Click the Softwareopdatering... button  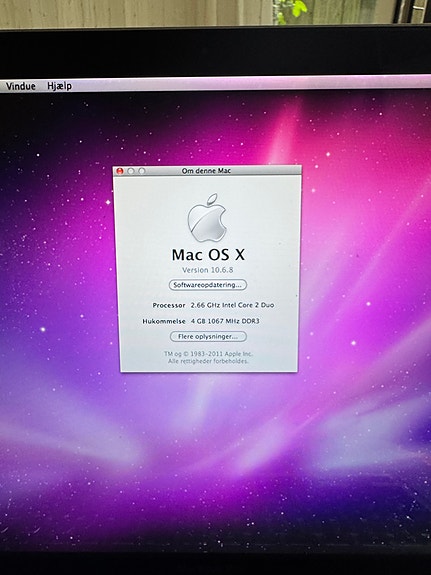pyautogui.click(x=208, y=285)
